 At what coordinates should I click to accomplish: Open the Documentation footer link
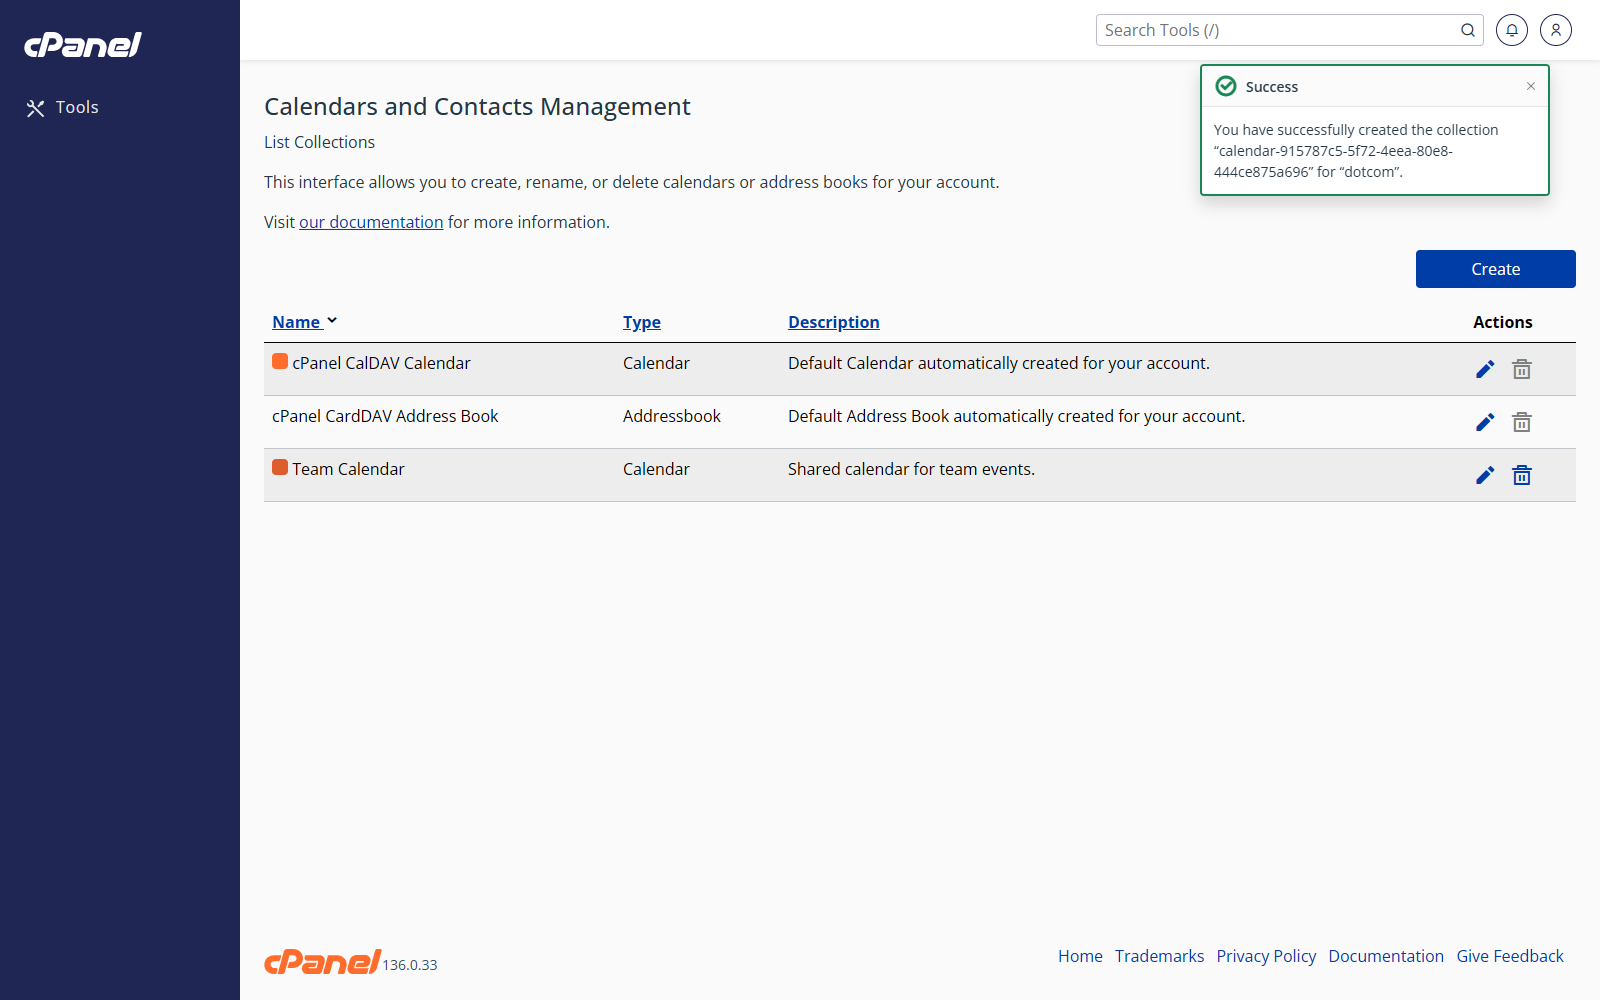pos(1386,956)
